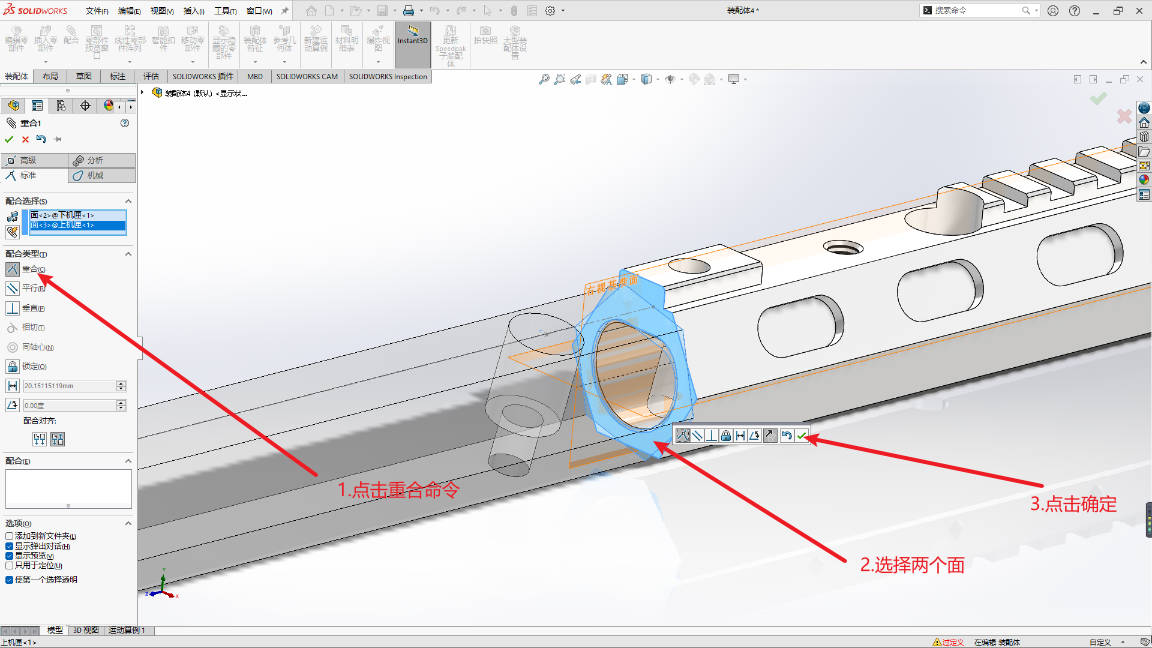Viewport: 1152px width, 648px height.
Task: Select 面<2>@下机匣<1> in mate selections
Action: 76,215
